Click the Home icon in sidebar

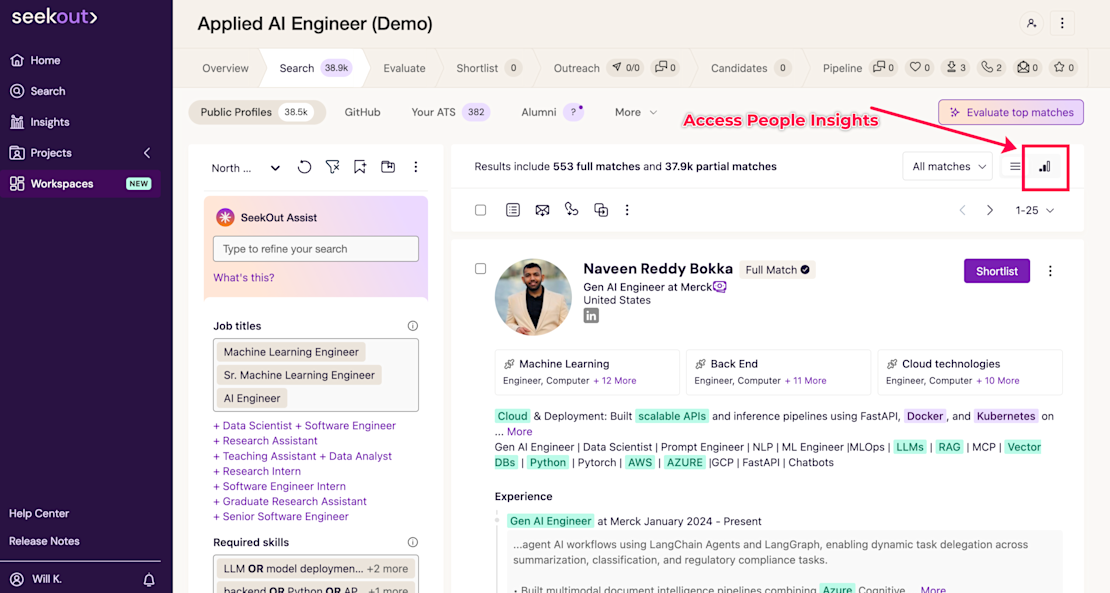(17, 60)
